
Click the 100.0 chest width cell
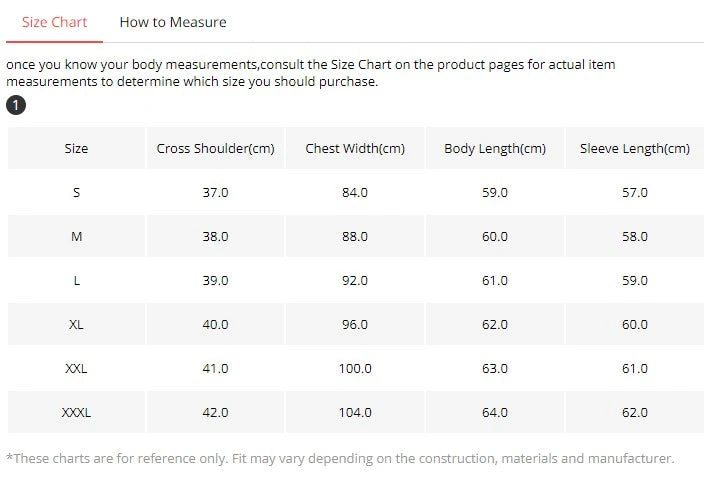355,368
